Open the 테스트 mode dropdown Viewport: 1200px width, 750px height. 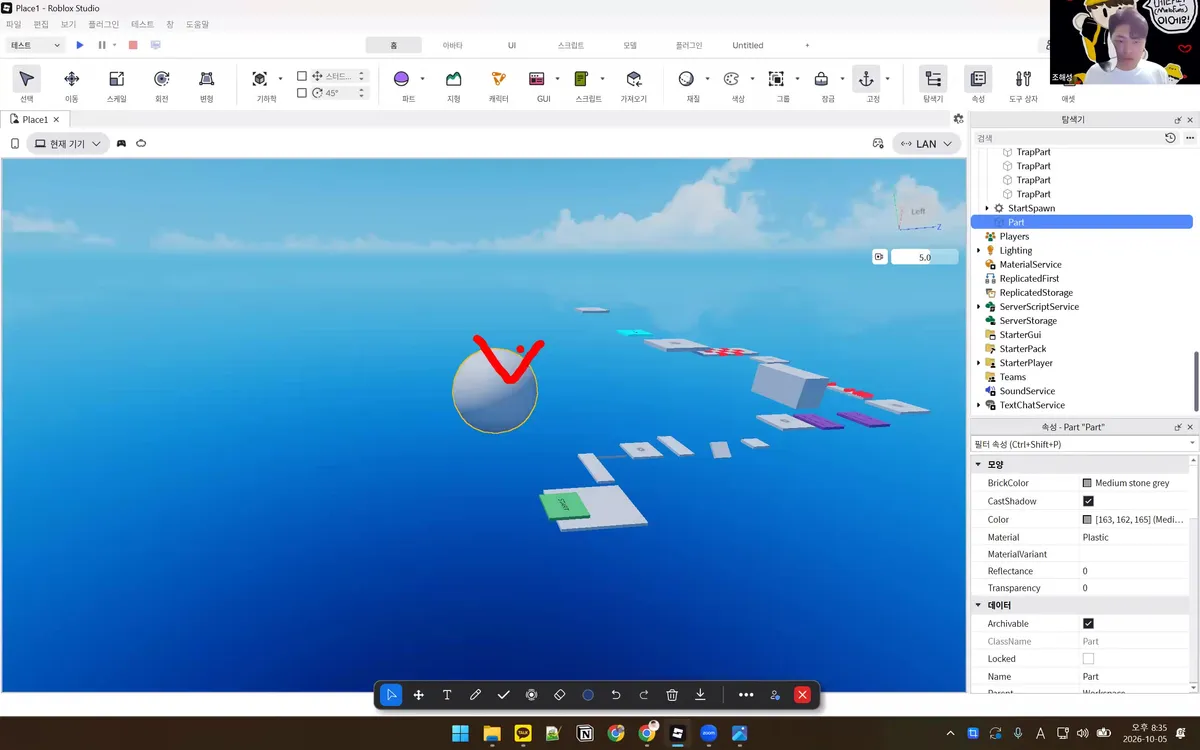click(36, 45)
